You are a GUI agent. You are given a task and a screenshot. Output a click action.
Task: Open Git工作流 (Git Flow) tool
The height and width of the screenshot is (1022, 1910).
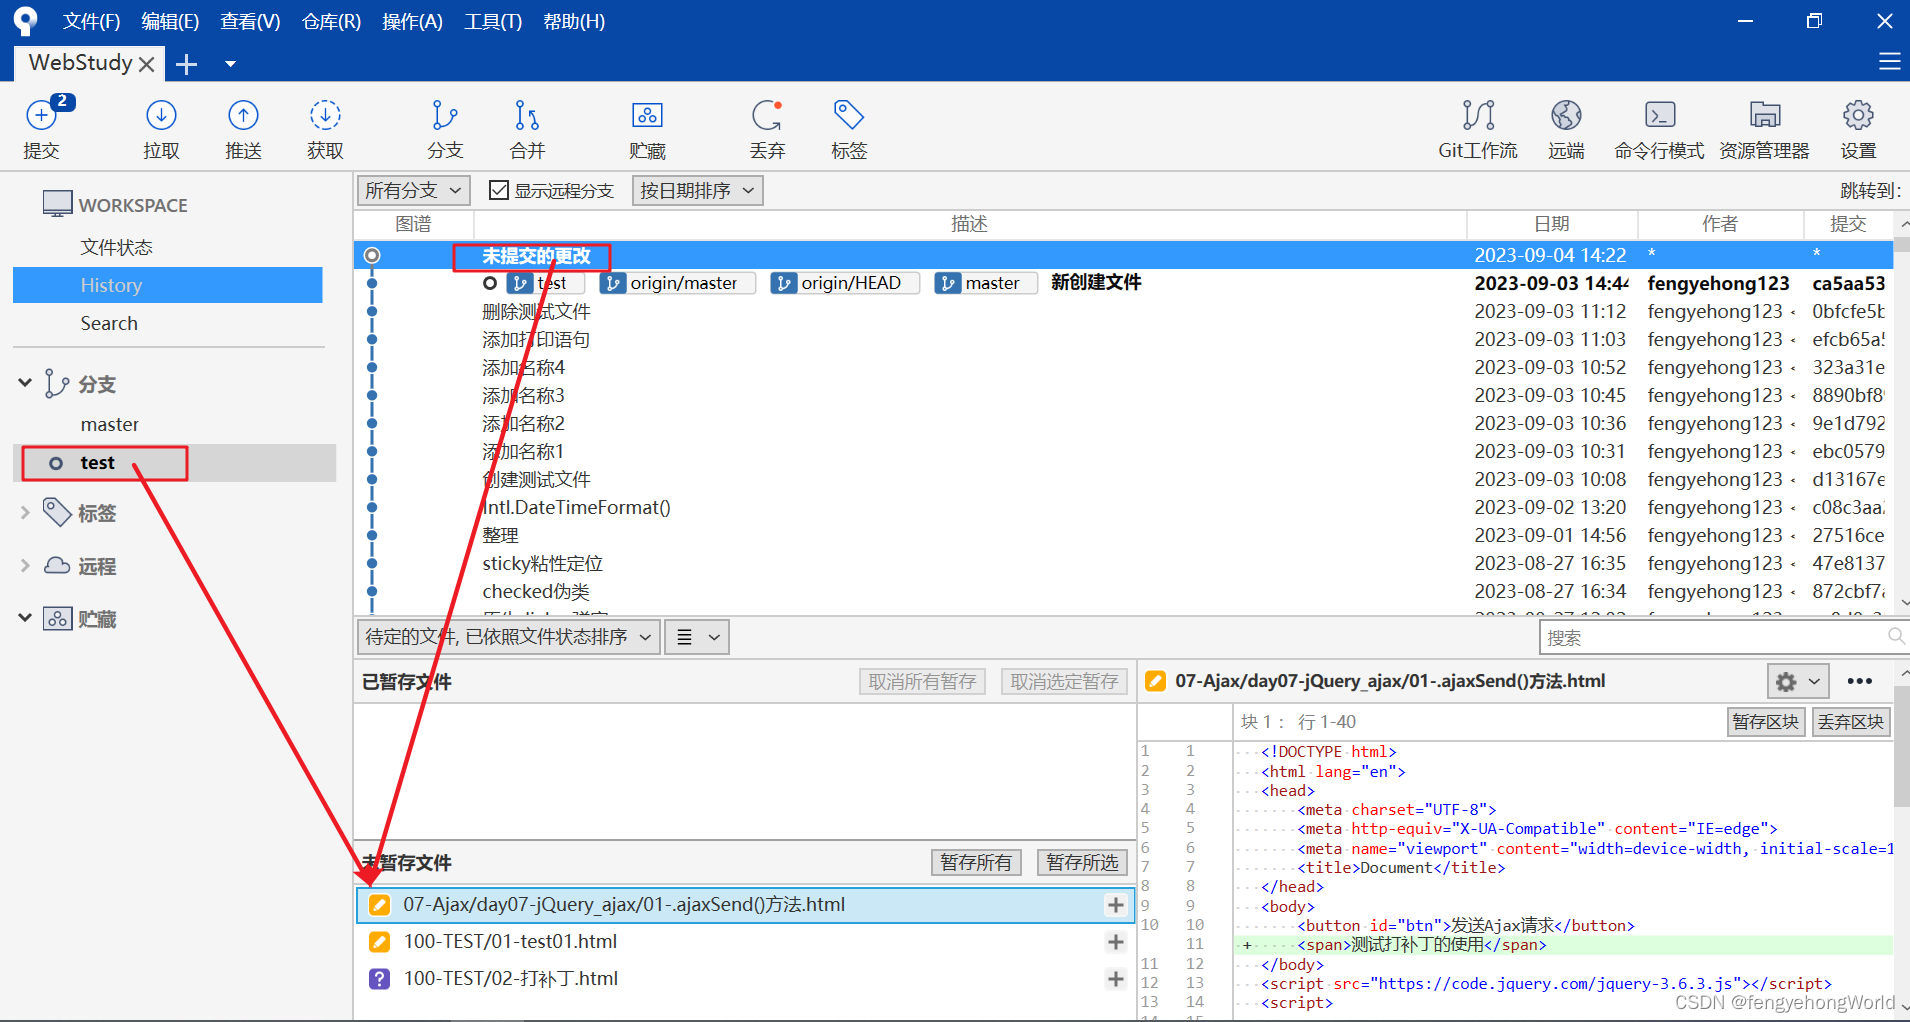[x=1478, y=128]
